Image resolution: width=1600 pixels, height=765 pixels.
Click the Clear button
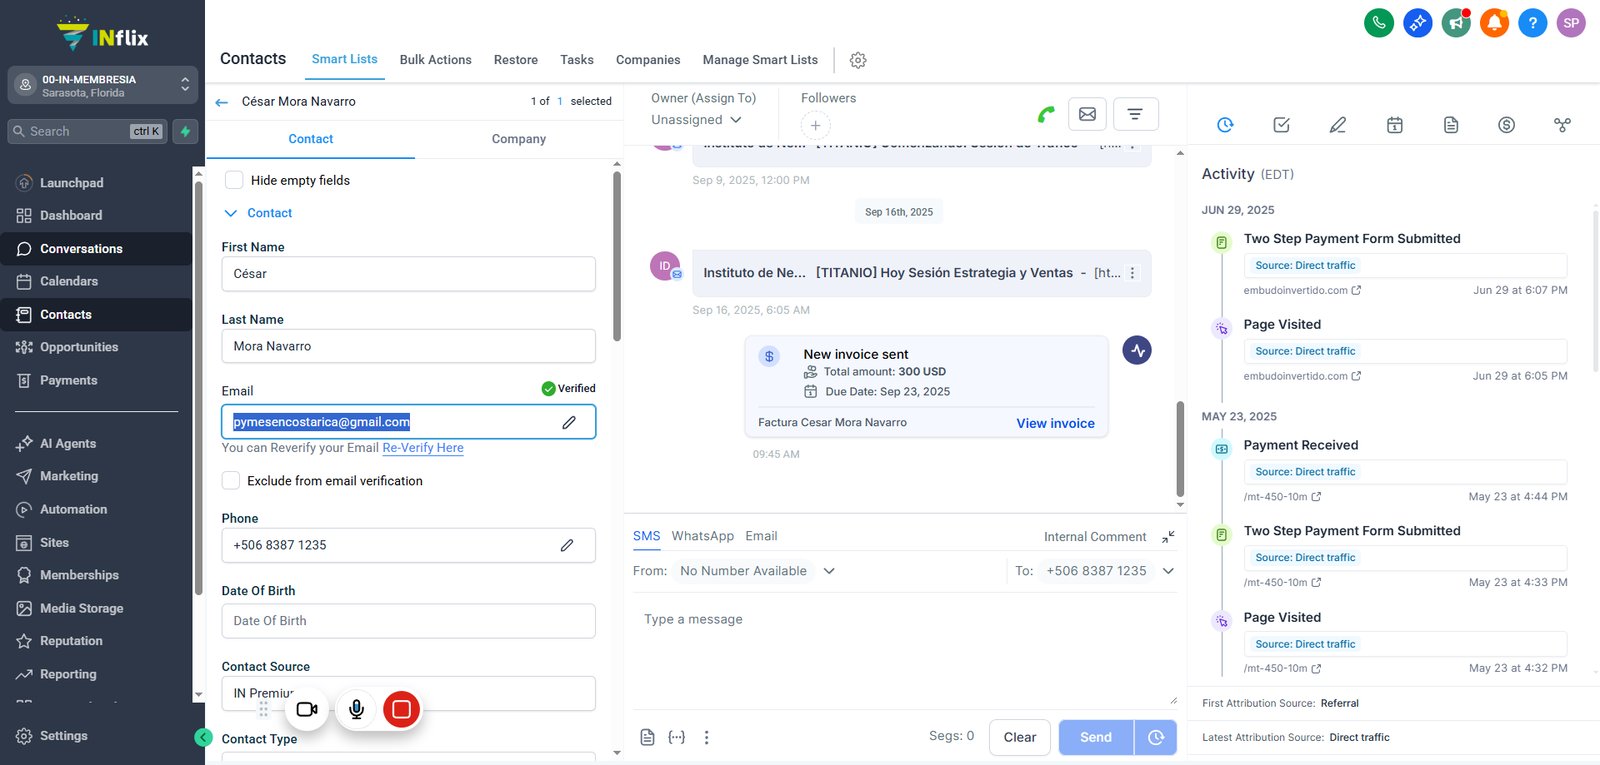[1020, 737]
